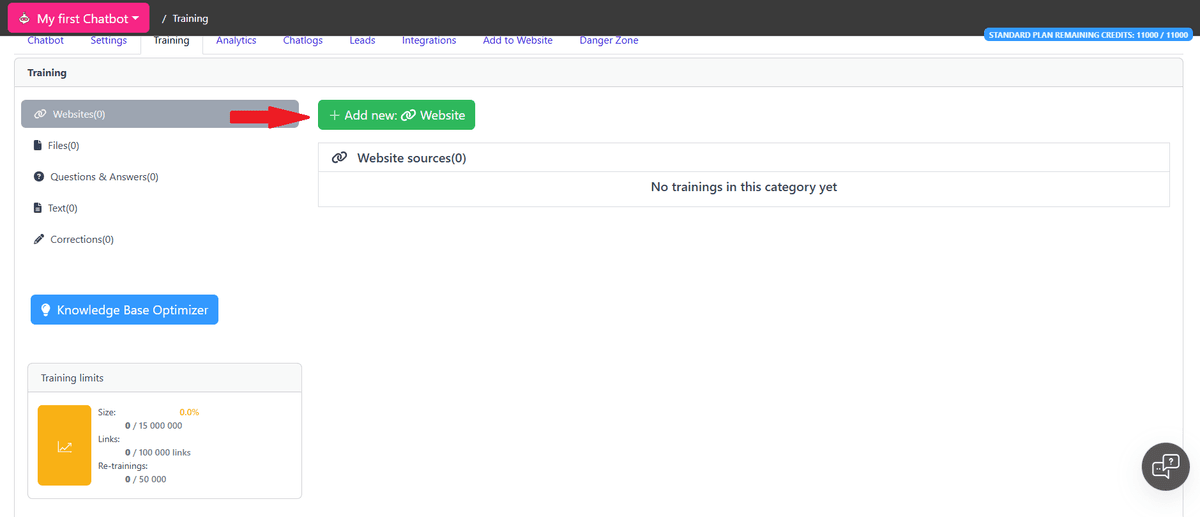Open the Integrations tab
The image size is (1200, 517).
[x=429, y=41]
